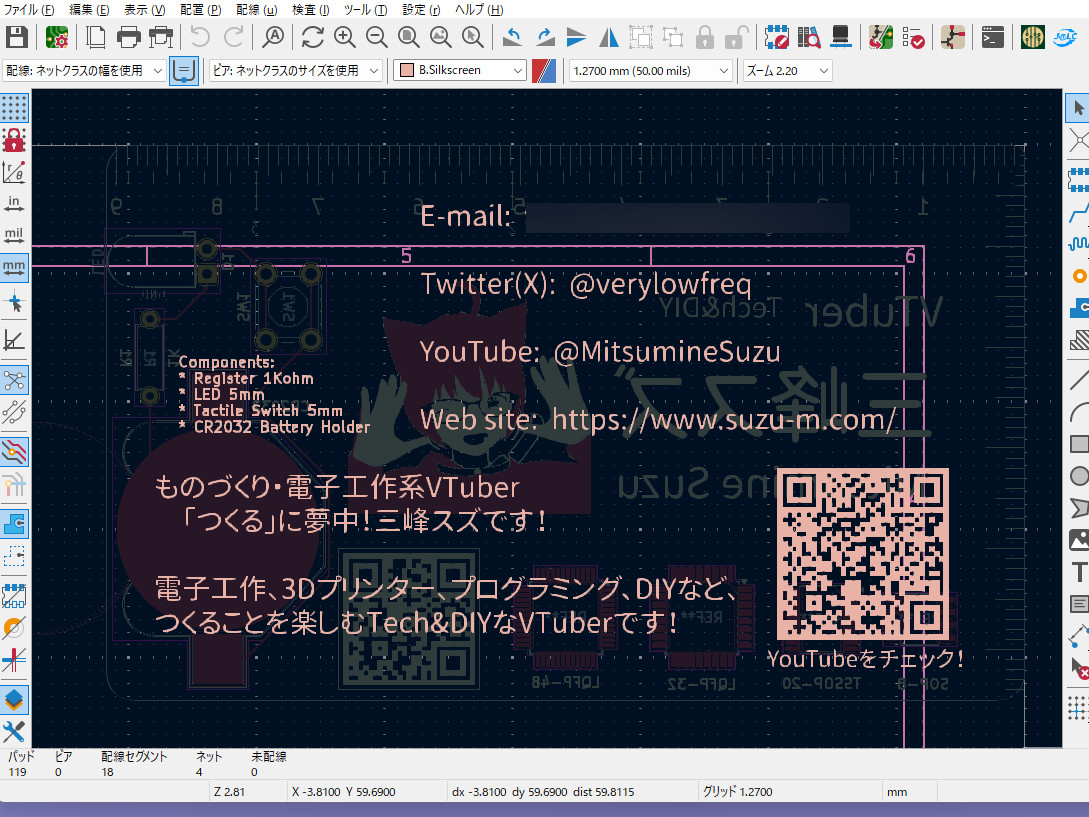1089x817 pixels.
Task: Toggle grid display on the left toolbar
Action: (15, 107)
